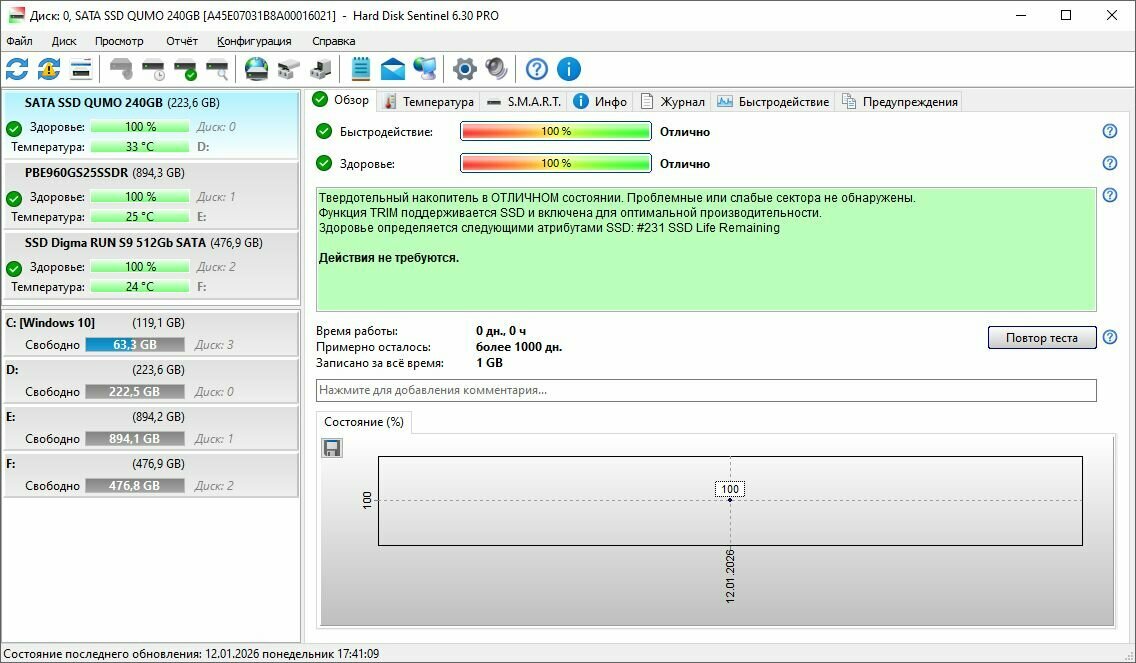Open the Справка menu

pyautogui.click(x=333, y=41)
